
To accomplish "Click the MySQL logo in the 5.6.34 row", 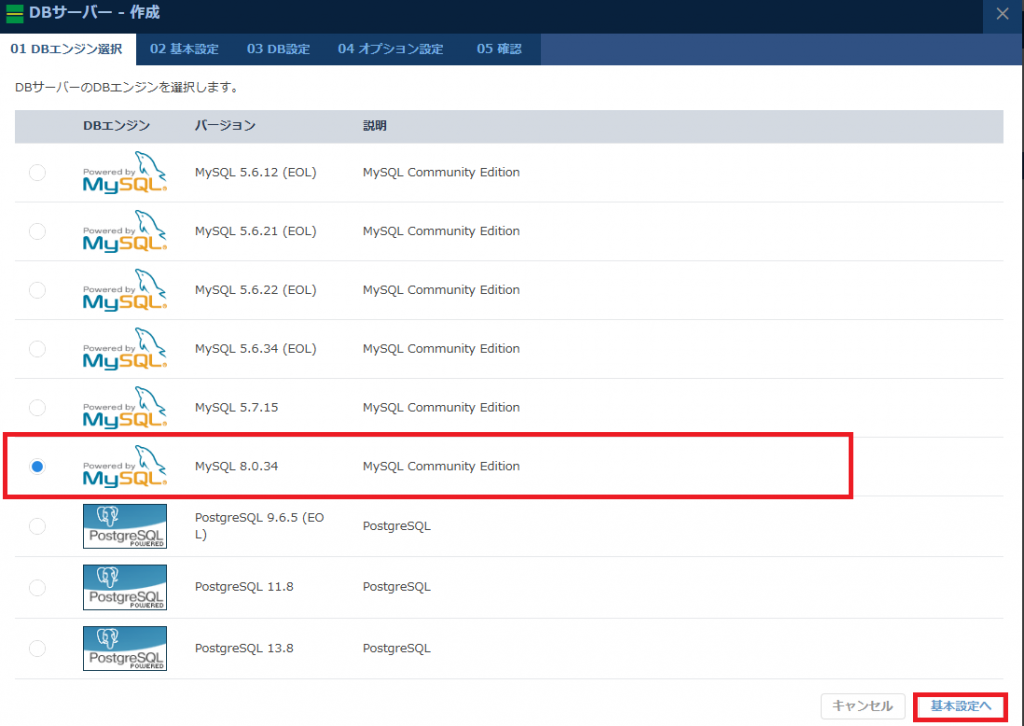I will coord(125,349).
